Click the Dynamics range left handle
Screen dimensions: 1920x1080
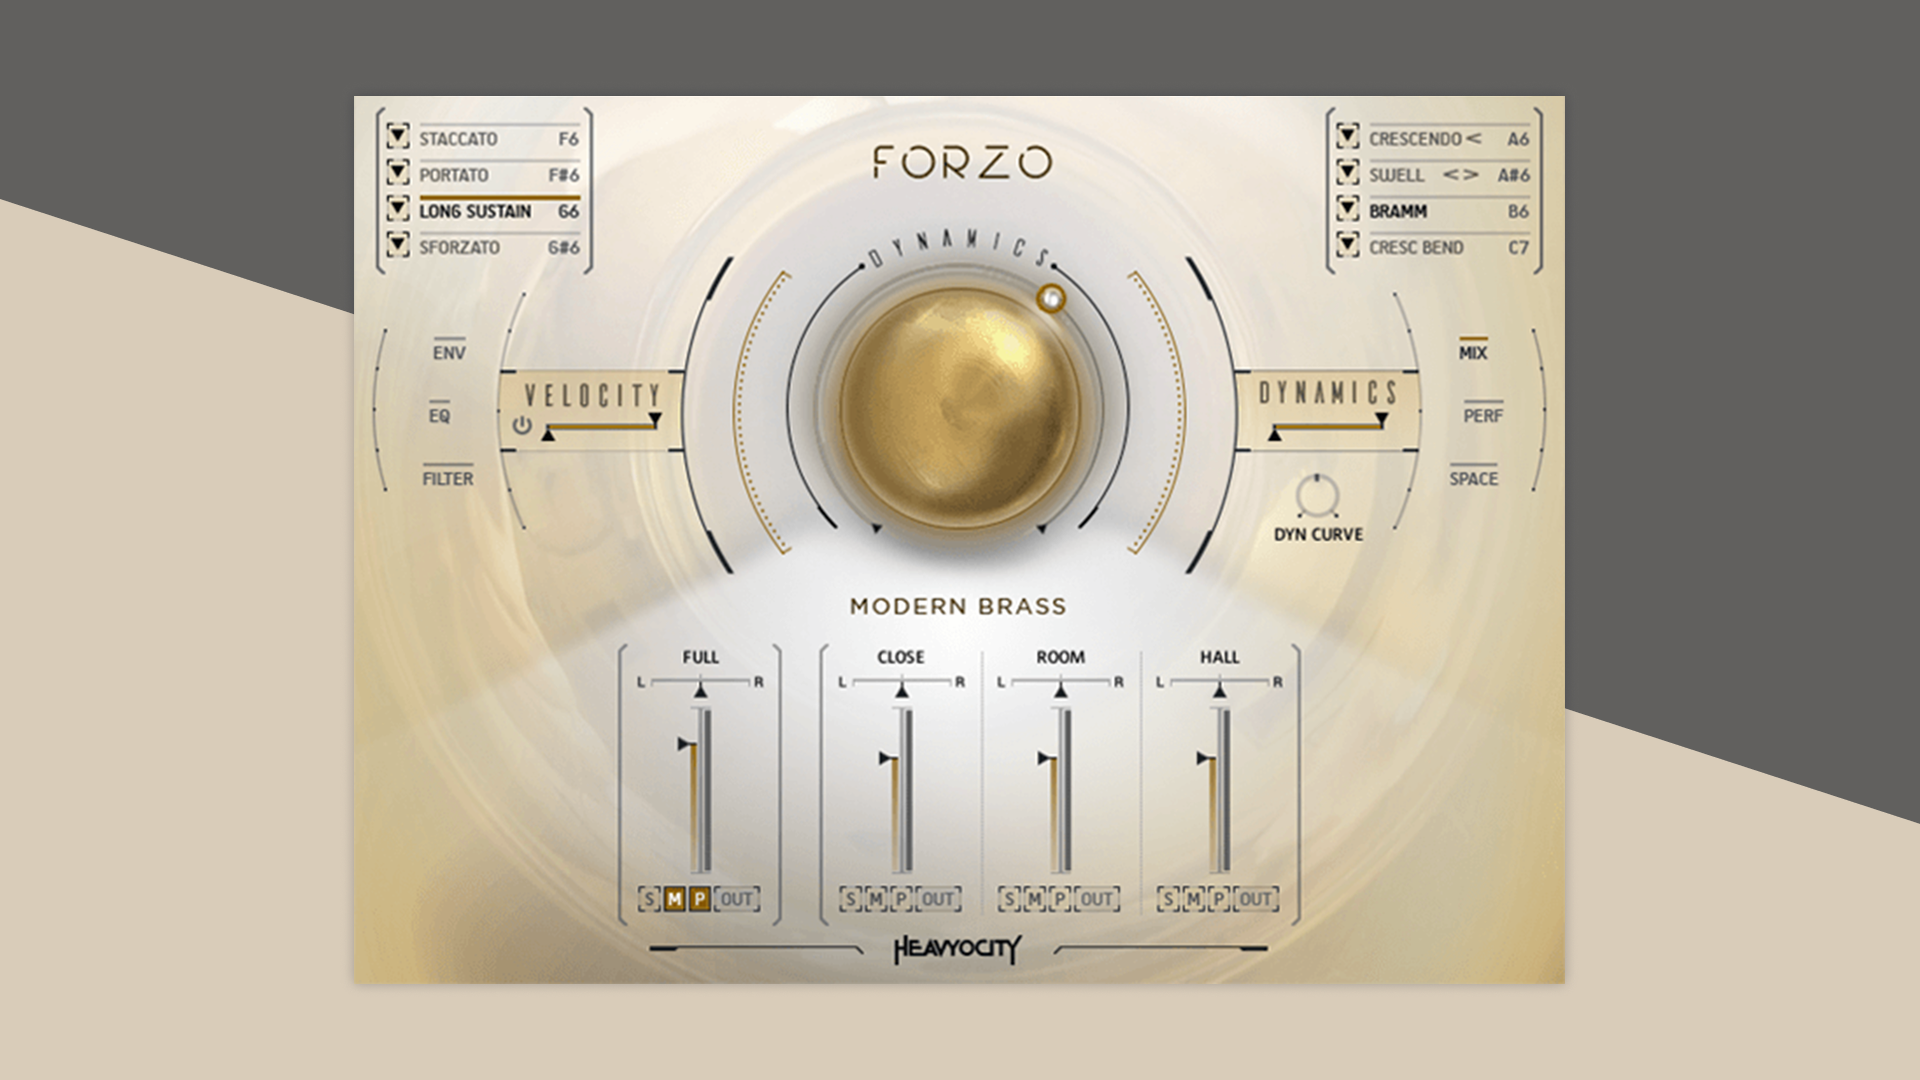click(x=1275, y=434)
